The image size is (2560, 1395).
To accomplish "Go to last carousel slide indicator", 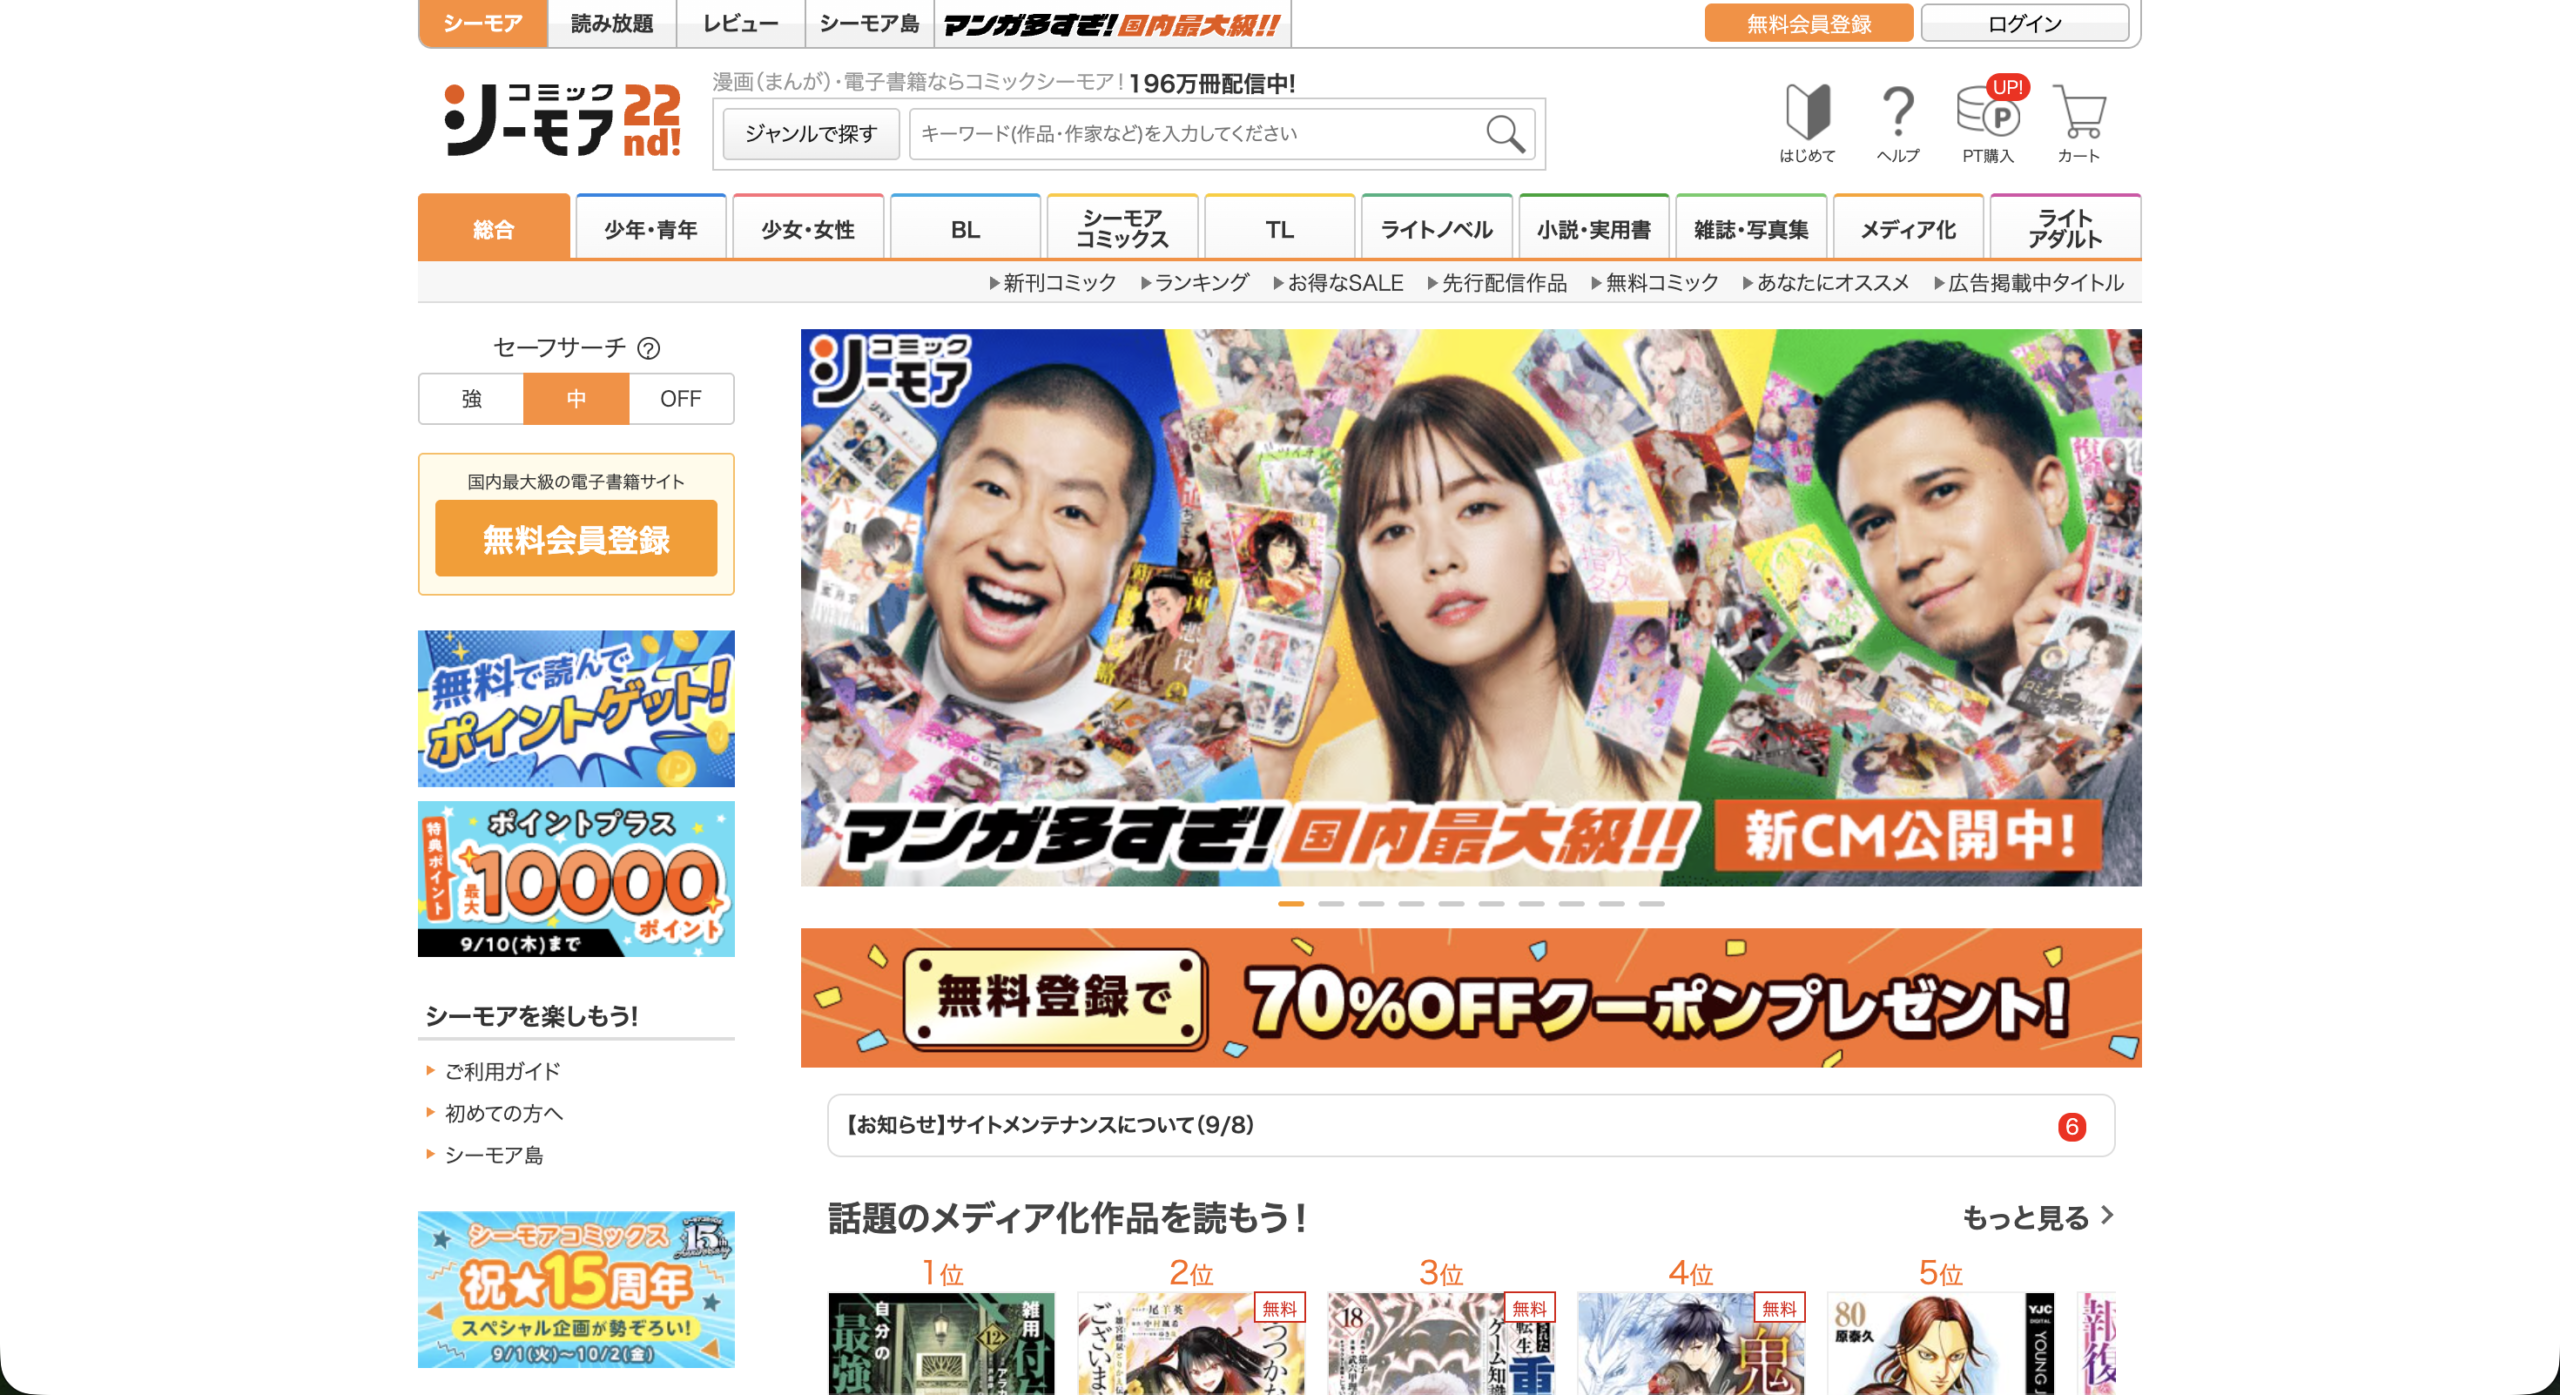I will coord(1652,903).
